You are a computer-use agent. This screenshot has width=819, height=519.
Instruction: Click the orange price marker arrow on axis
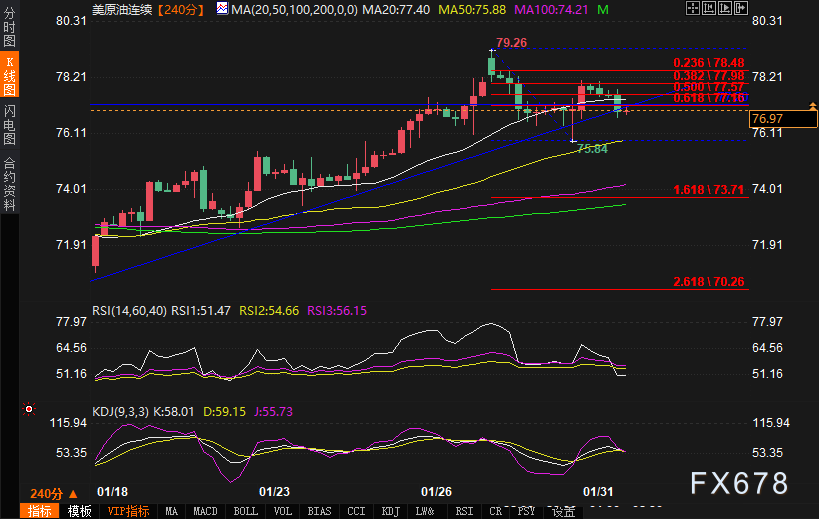(813, 106)
